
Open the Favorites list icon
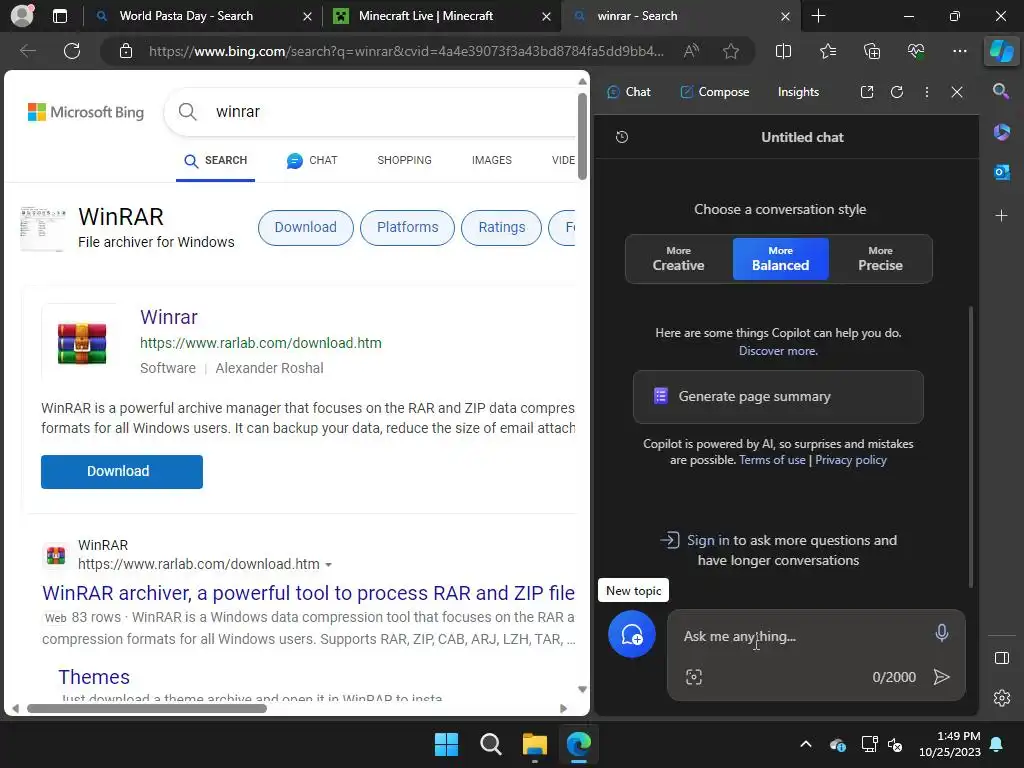coord(827,51)
